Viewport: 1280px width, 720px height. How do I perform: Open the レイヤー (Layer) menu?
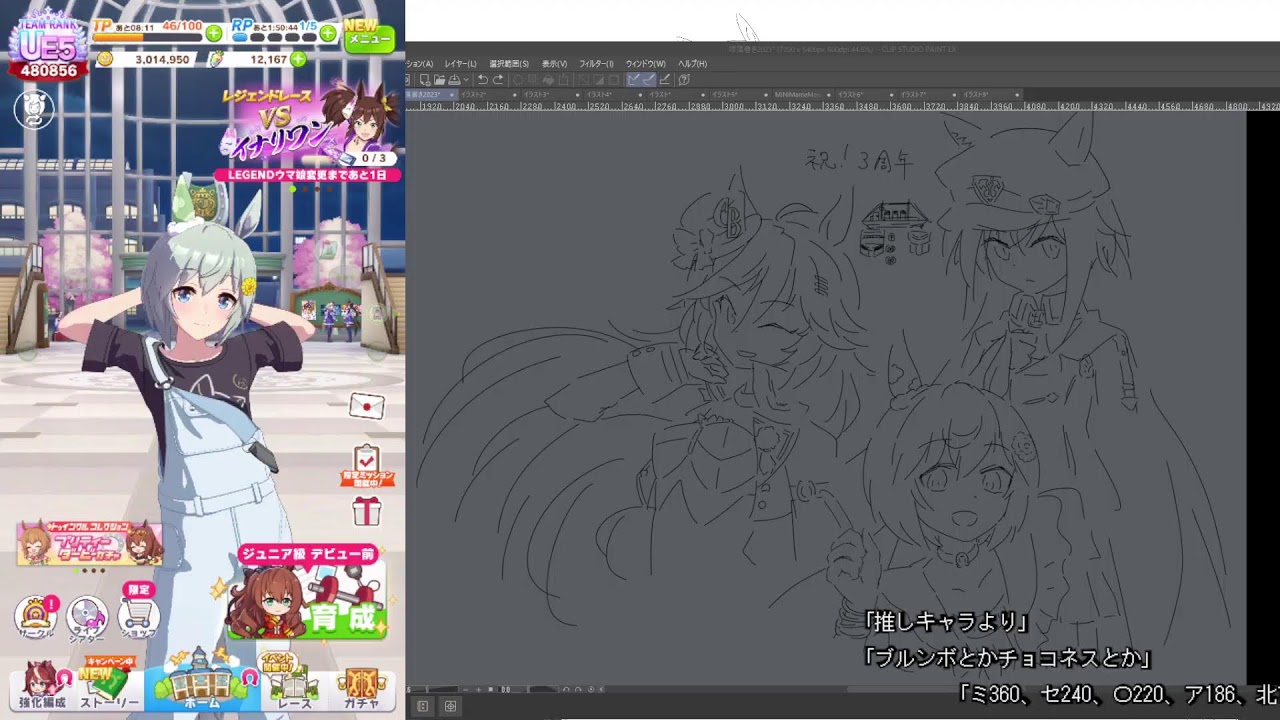point(460,64)
